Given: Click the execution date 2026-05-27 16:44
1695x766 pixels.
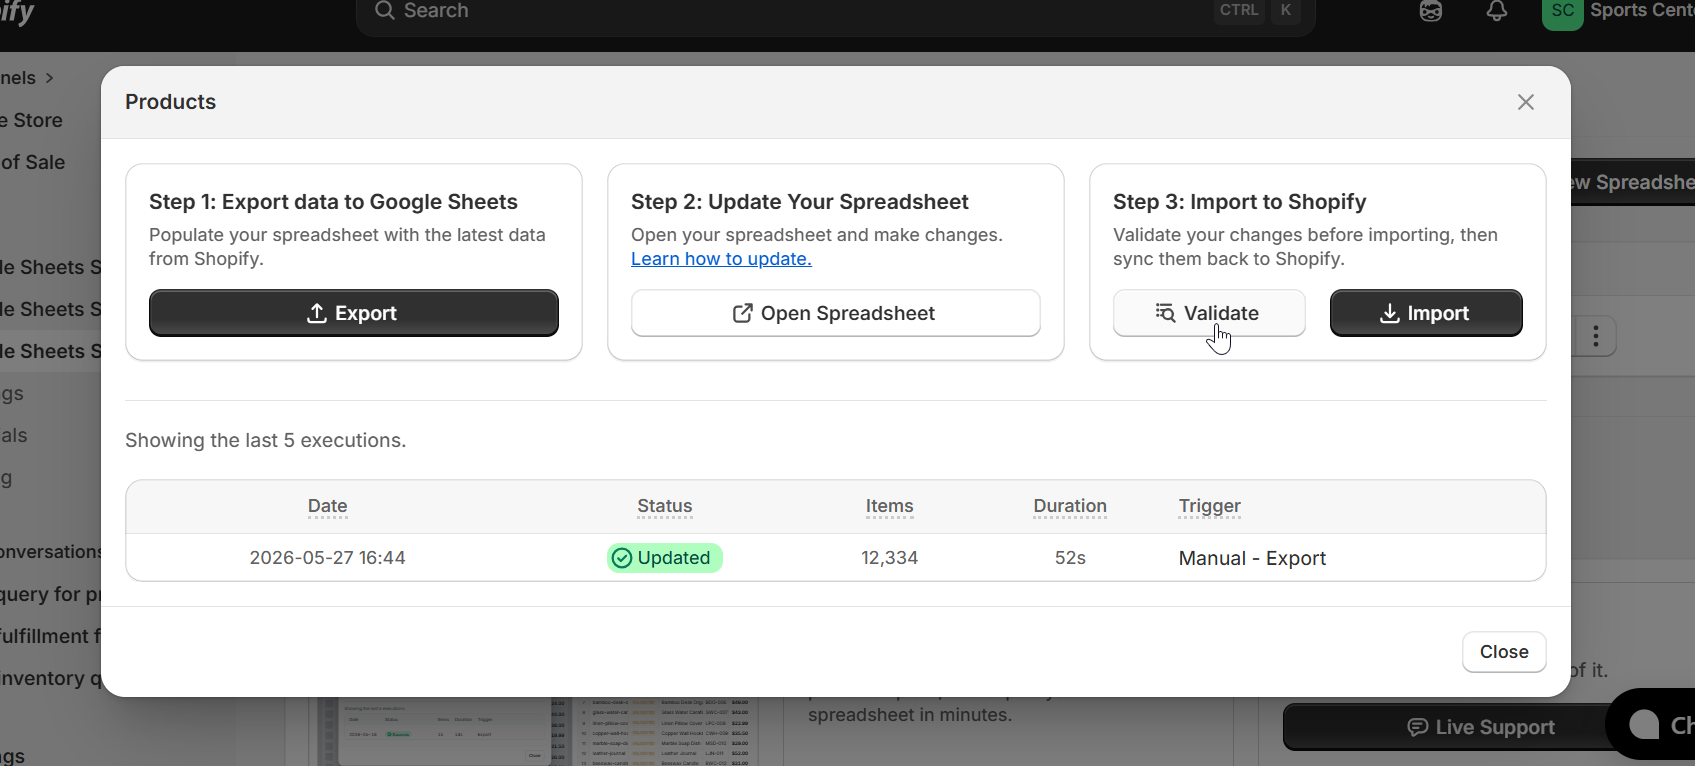Looking at the screenshot, I should [327, 558].
